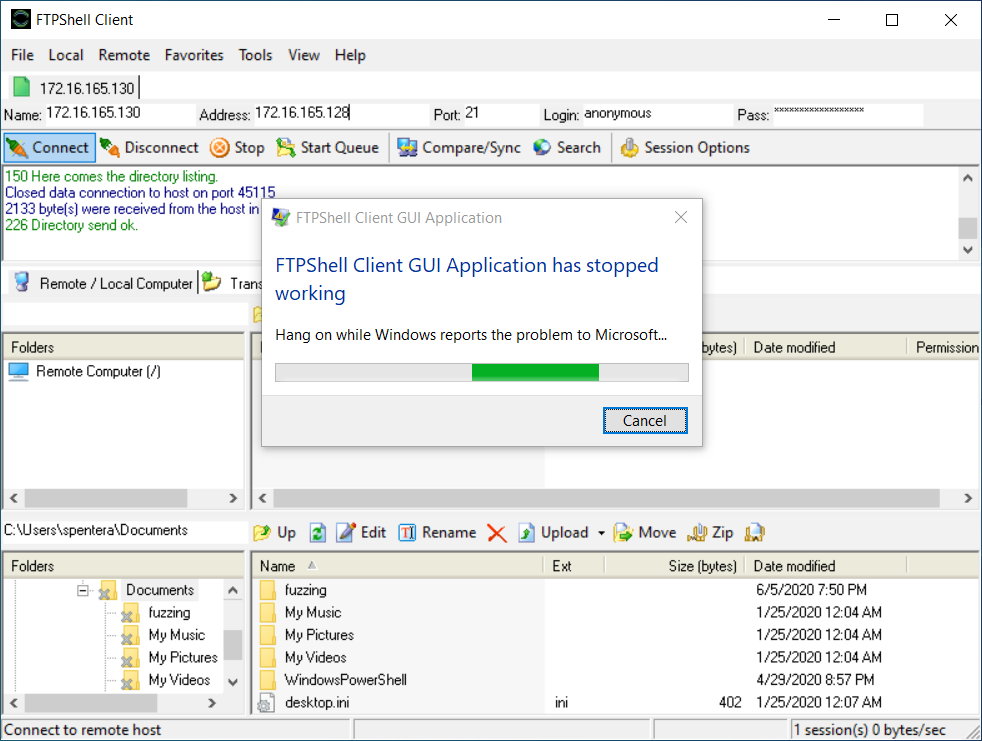Open the View menu
982x741 pixels.
pyautogui.click(x=304, y=55)
